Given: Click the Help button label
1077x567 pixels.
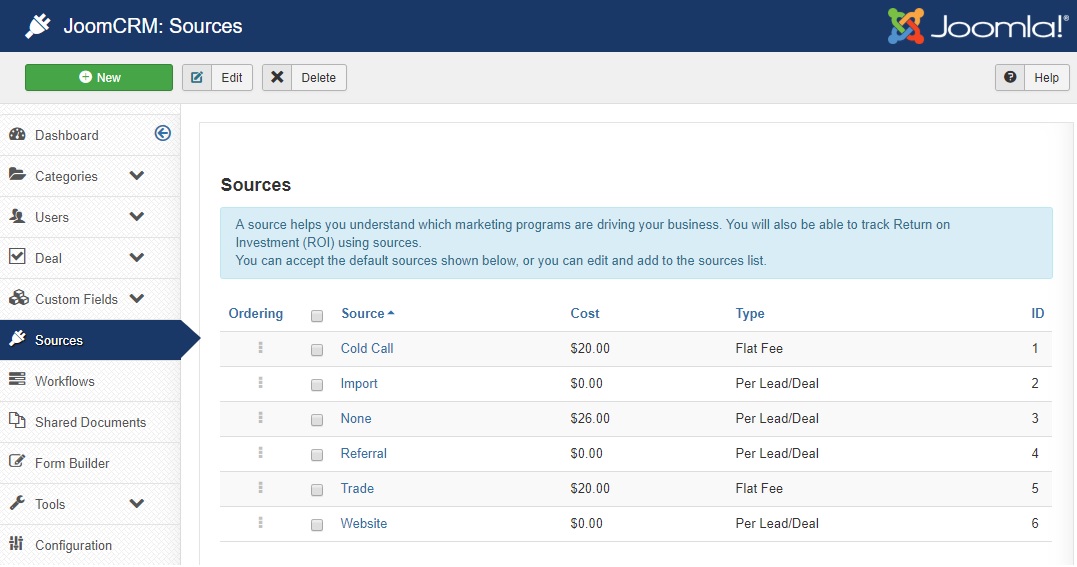Looking at the screenshot, I should coord(1046,78).
